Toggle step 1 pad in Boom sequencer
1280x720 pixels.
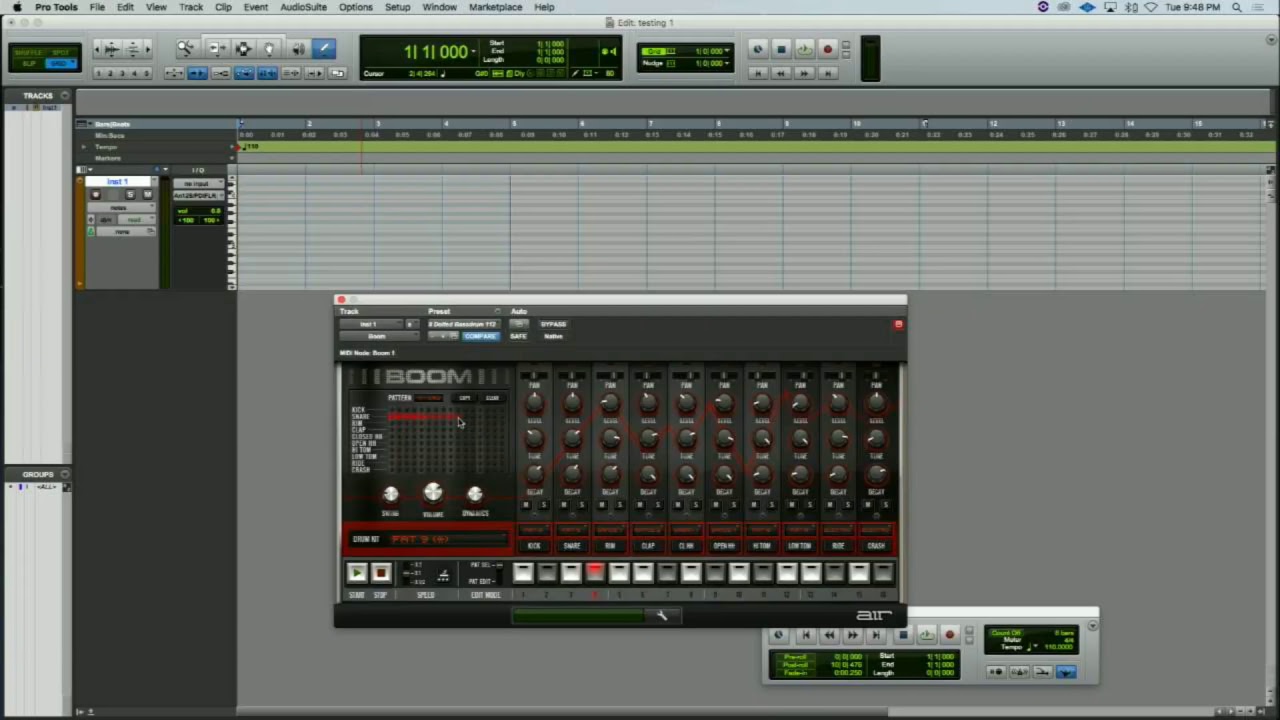click(522, 572)
